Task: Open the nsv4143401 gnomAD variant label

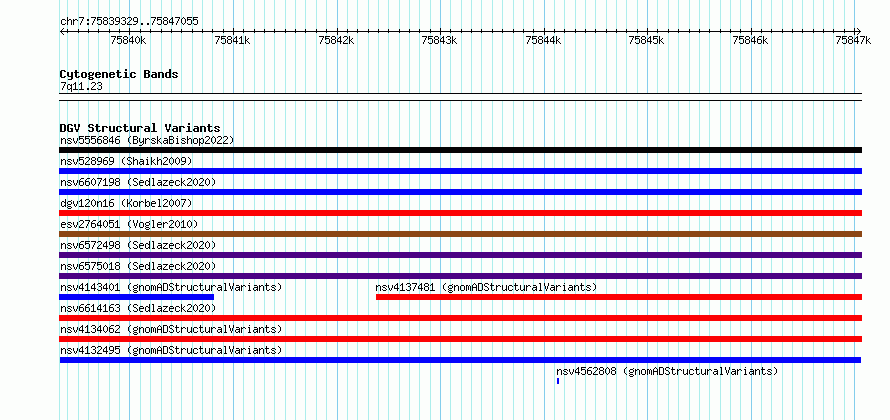Action: (171, 287)
